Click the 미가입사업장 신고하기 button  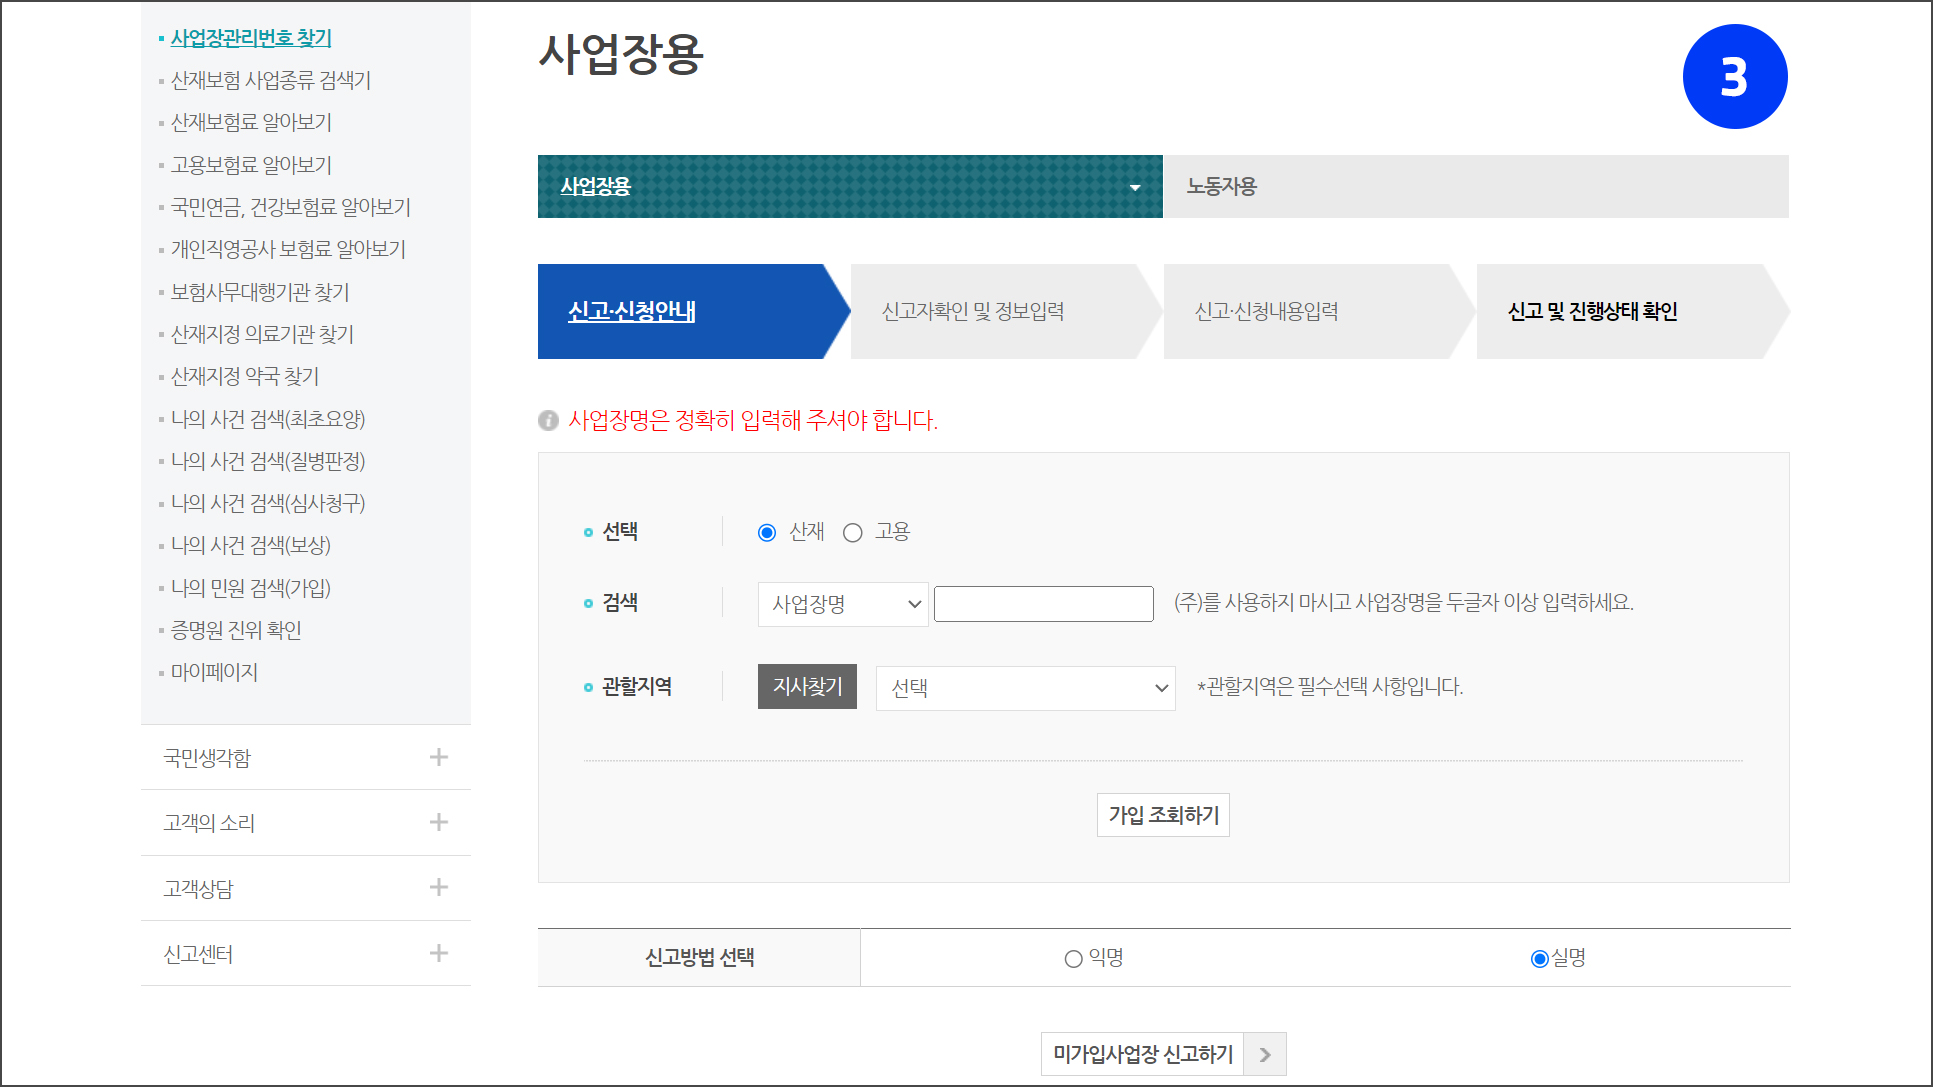pos(1142,1054)
